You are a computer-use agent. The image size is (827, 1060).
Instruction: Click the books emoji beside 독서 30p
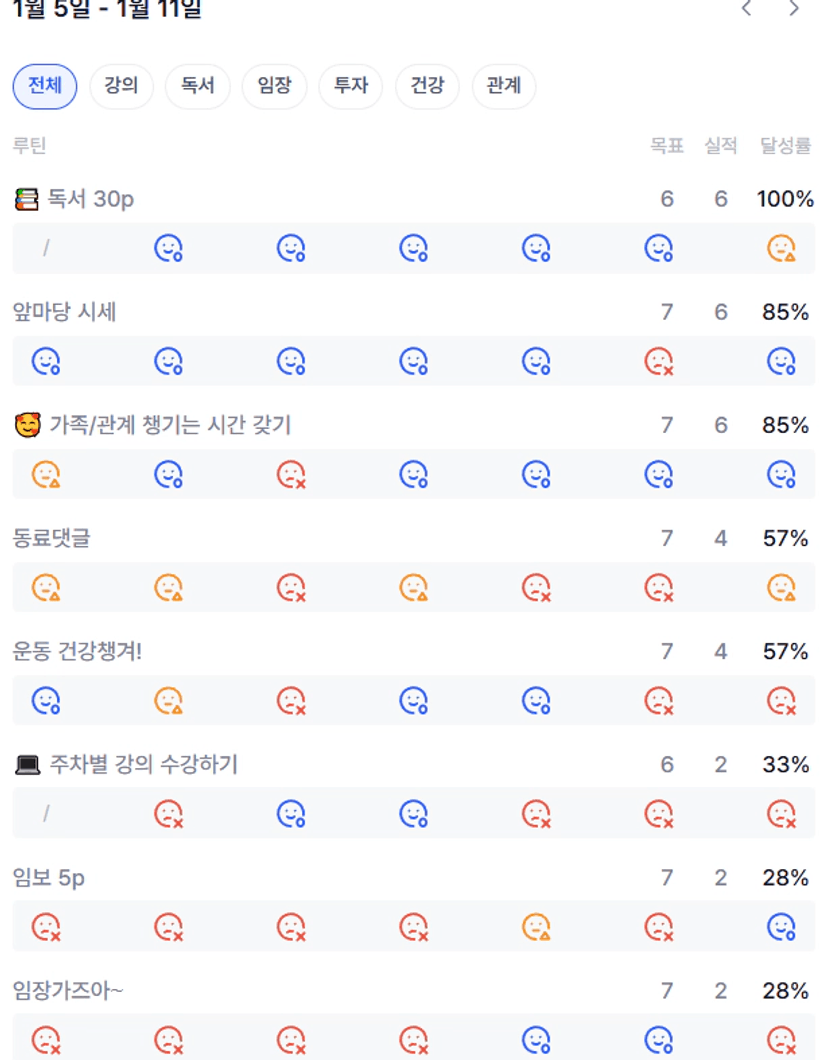click(x=27, y=199)
